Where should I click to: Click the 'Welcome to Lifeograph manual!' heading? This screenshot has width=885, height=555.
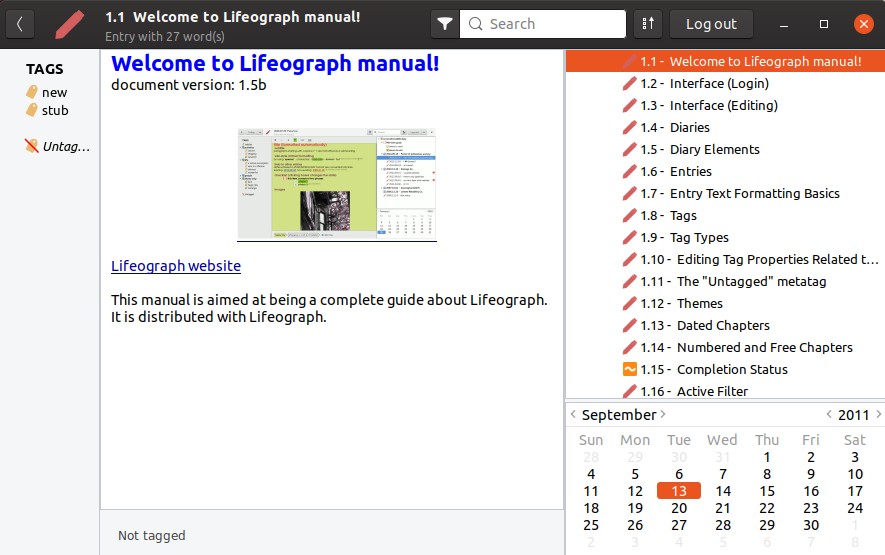click(275, 63)
